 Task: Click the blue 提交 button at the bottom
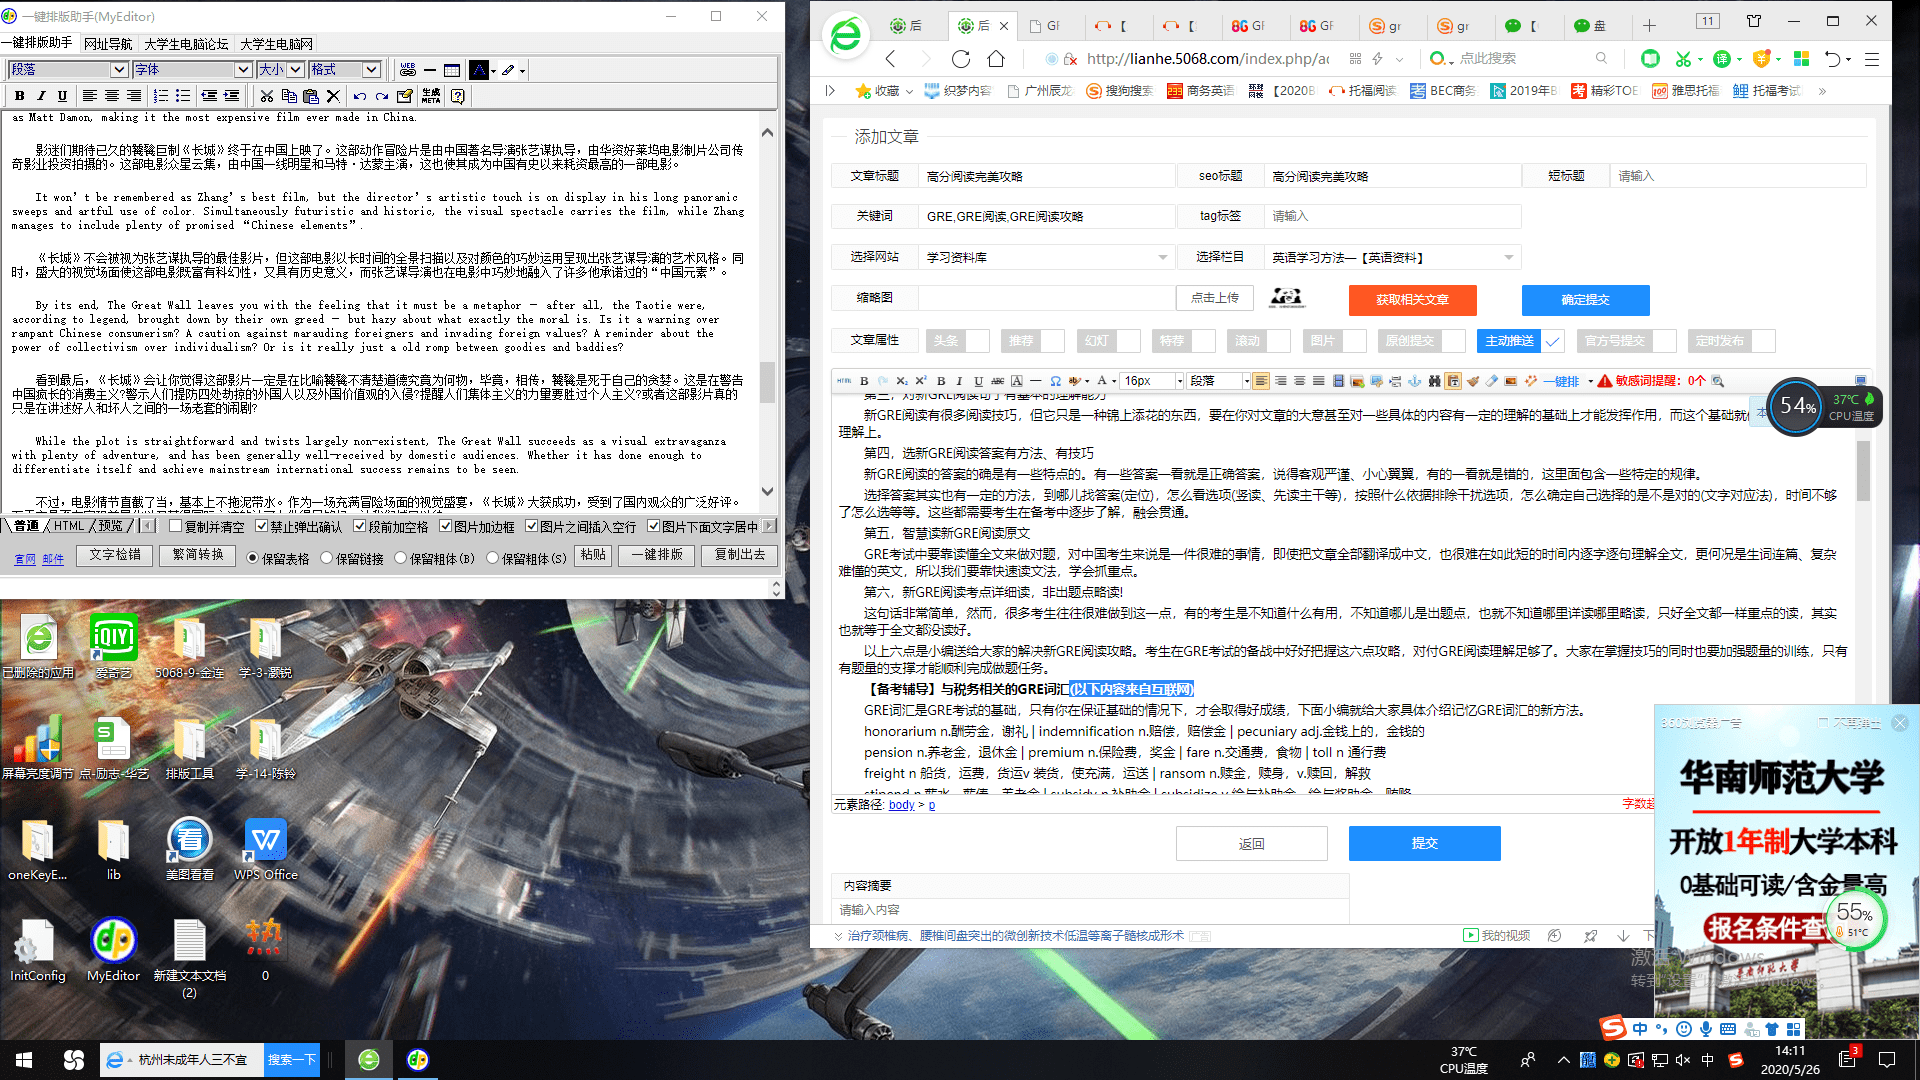(1424, 843)
